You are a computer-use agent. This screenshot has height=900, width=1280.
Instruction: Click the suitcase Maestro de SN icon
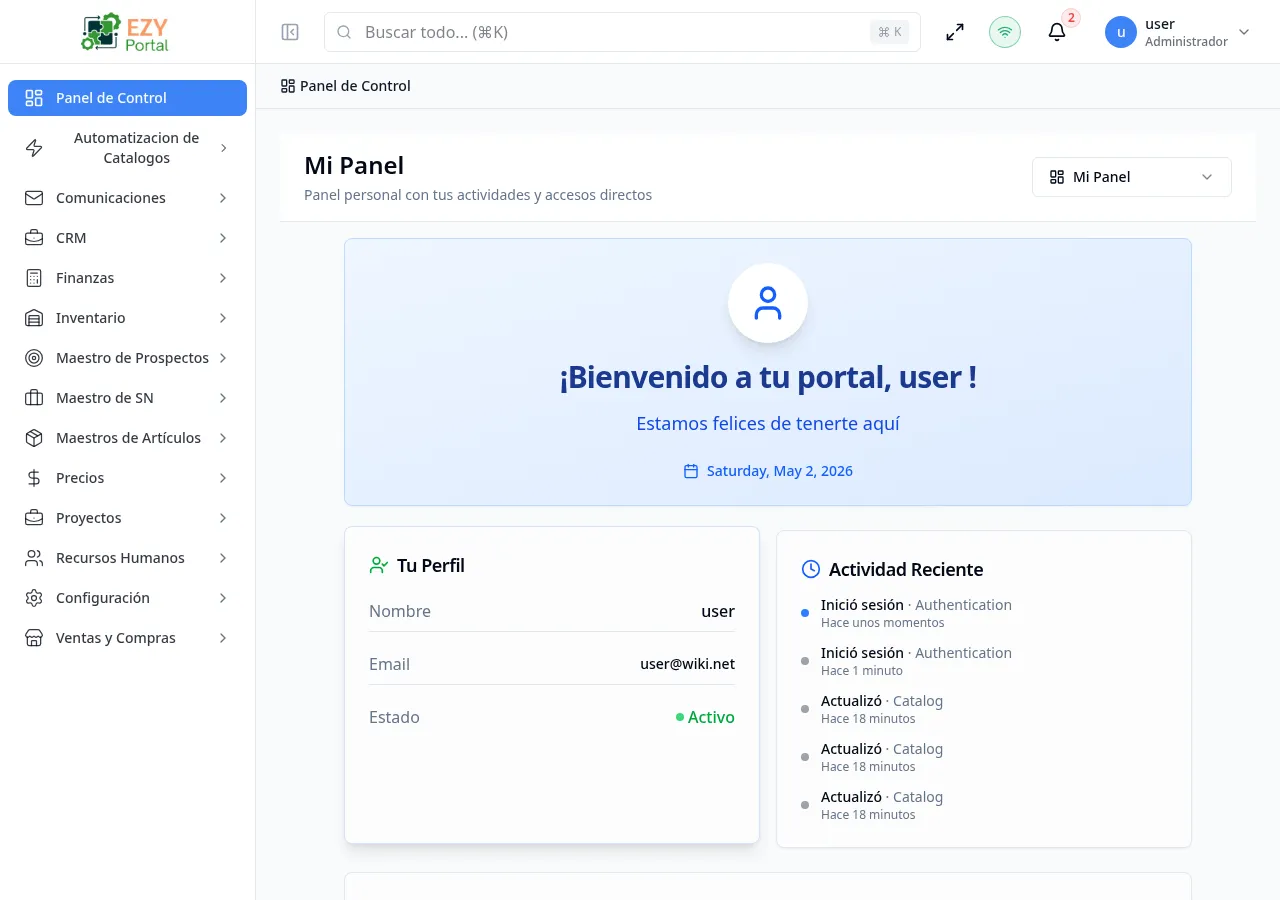tap(34, 398)
